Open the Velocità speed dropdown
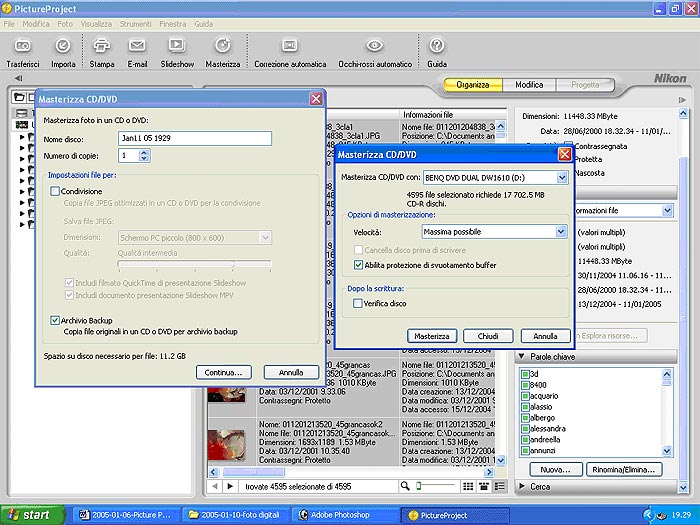Image resolution: width=700 pixels, height=525 pixels. click(561, 232)
